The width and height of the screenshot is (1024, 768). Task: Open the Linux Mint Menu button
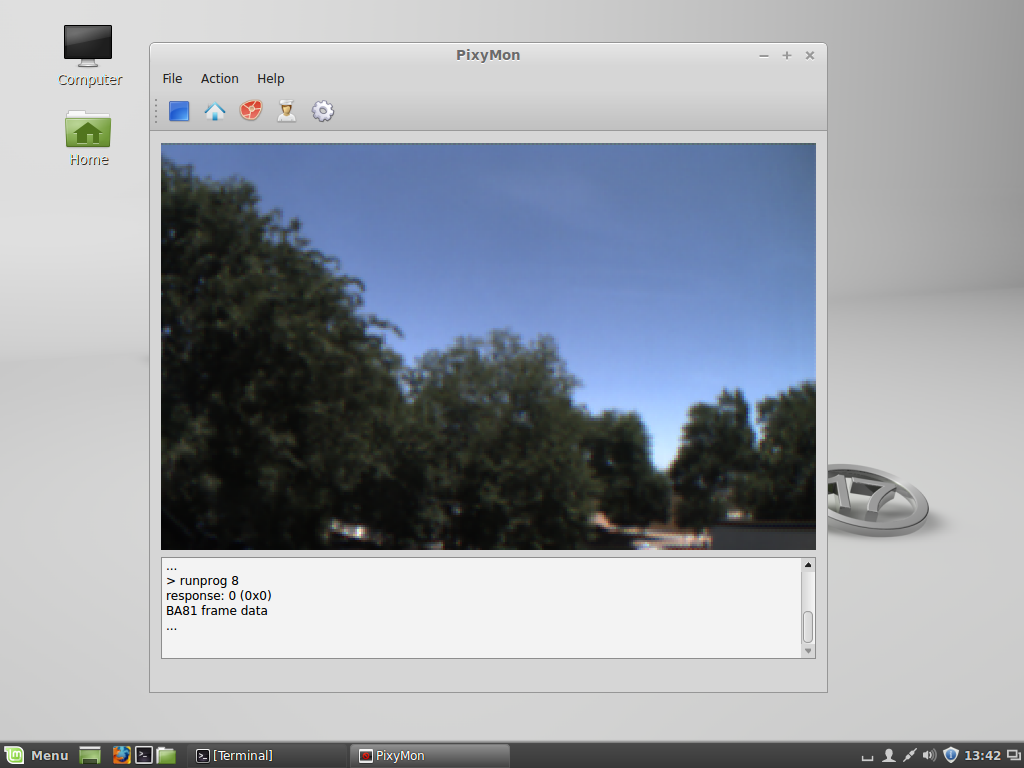[37, 755]
